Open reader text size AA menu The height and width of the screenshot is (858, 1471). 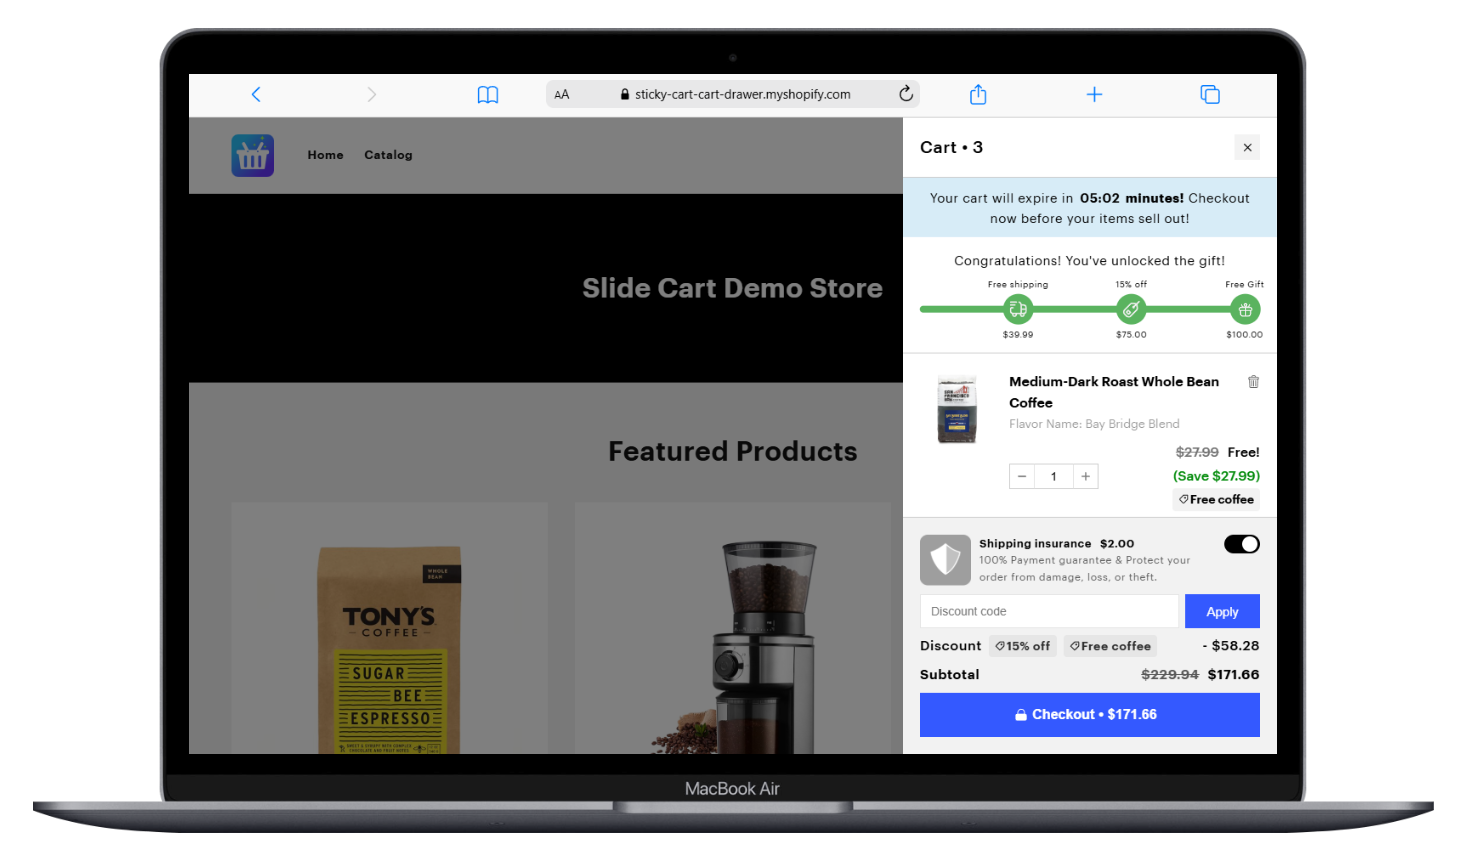562,95
